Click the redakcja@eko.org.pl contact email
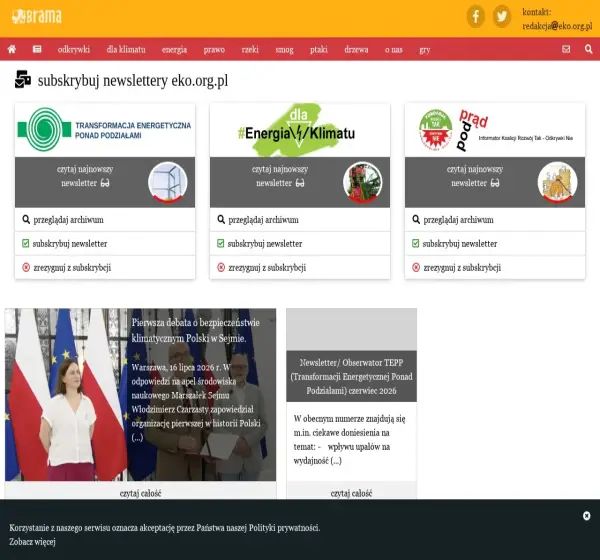The height and width of the screenshot is (560, 600). (x=557, y=26)
